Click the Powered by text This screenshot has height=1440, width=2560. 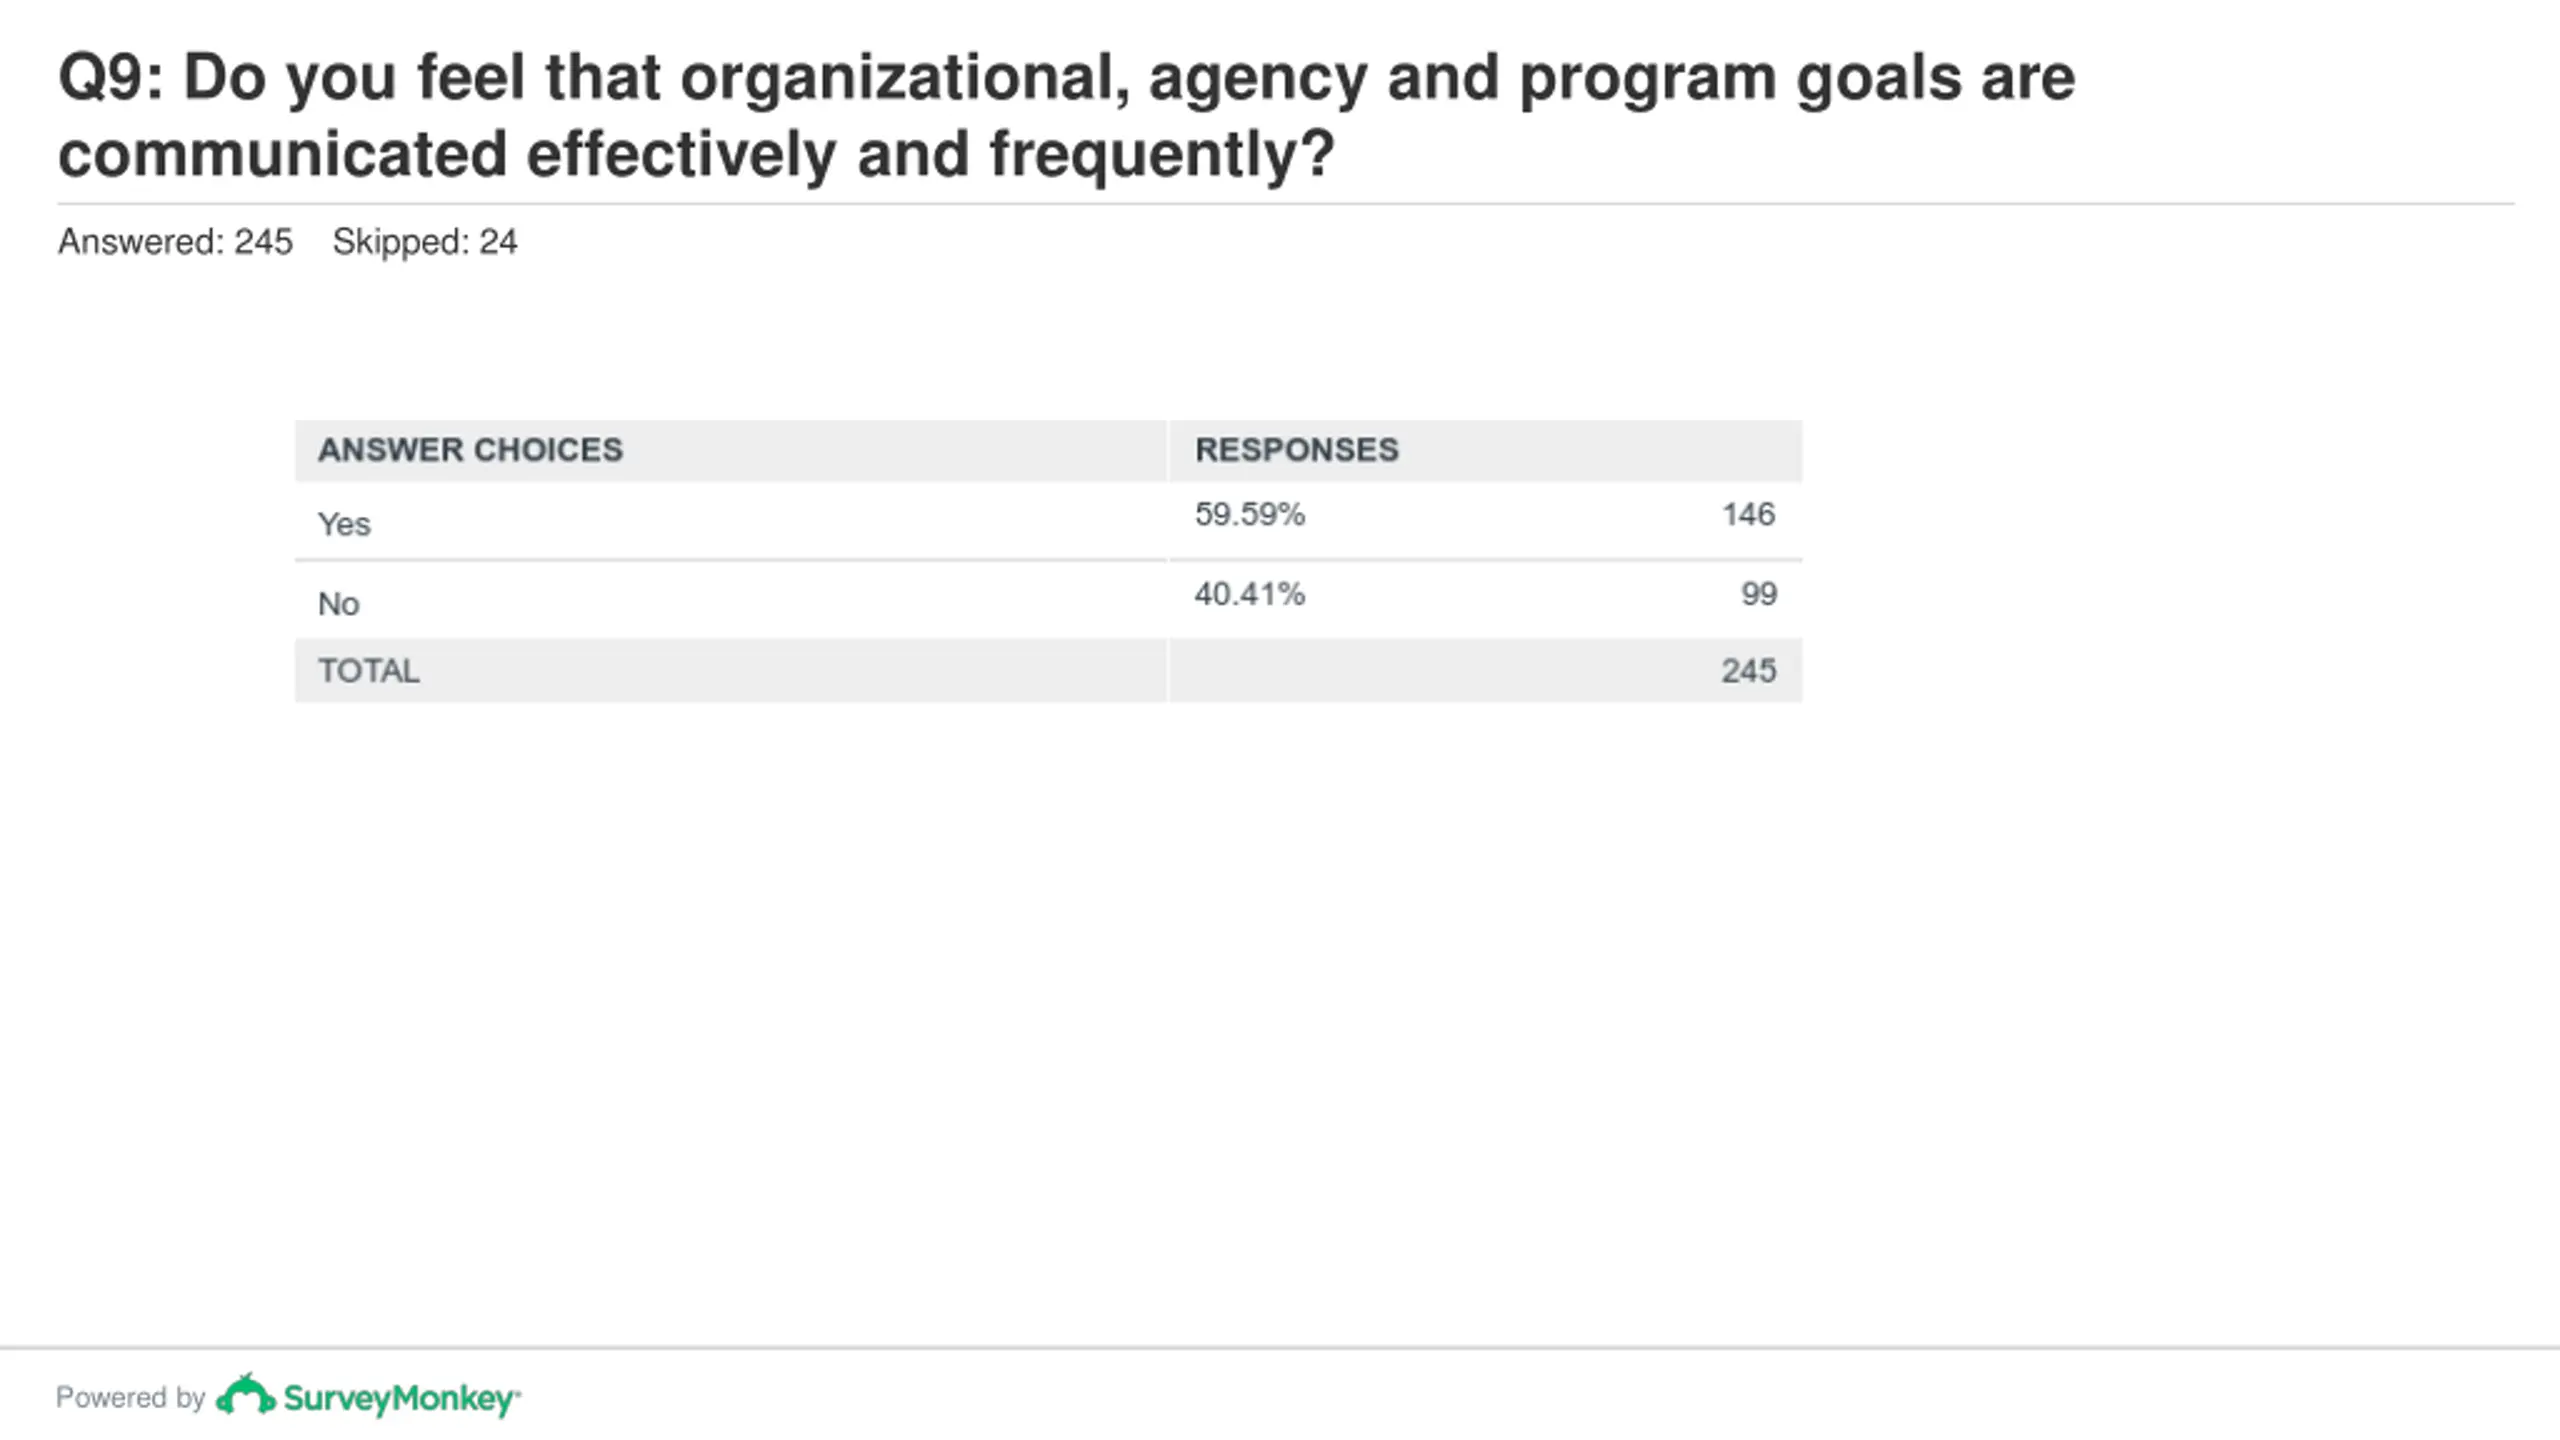[x=131, y=1397]
